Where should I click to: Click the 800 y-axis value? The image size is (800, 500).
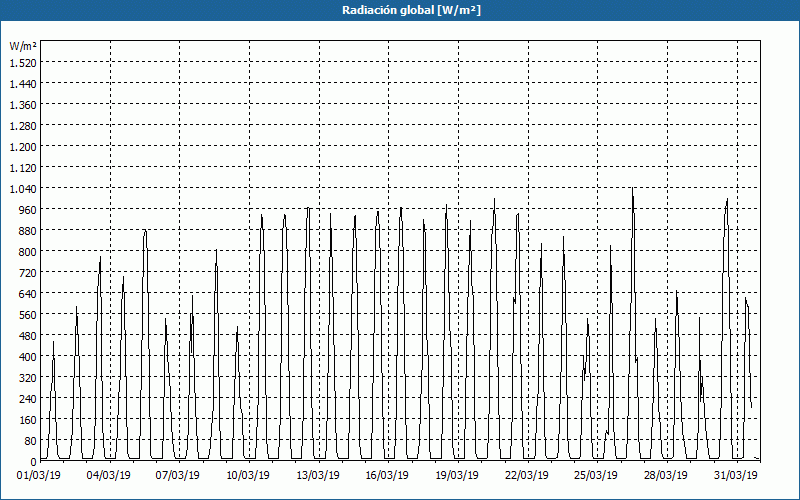click(28, 252)
